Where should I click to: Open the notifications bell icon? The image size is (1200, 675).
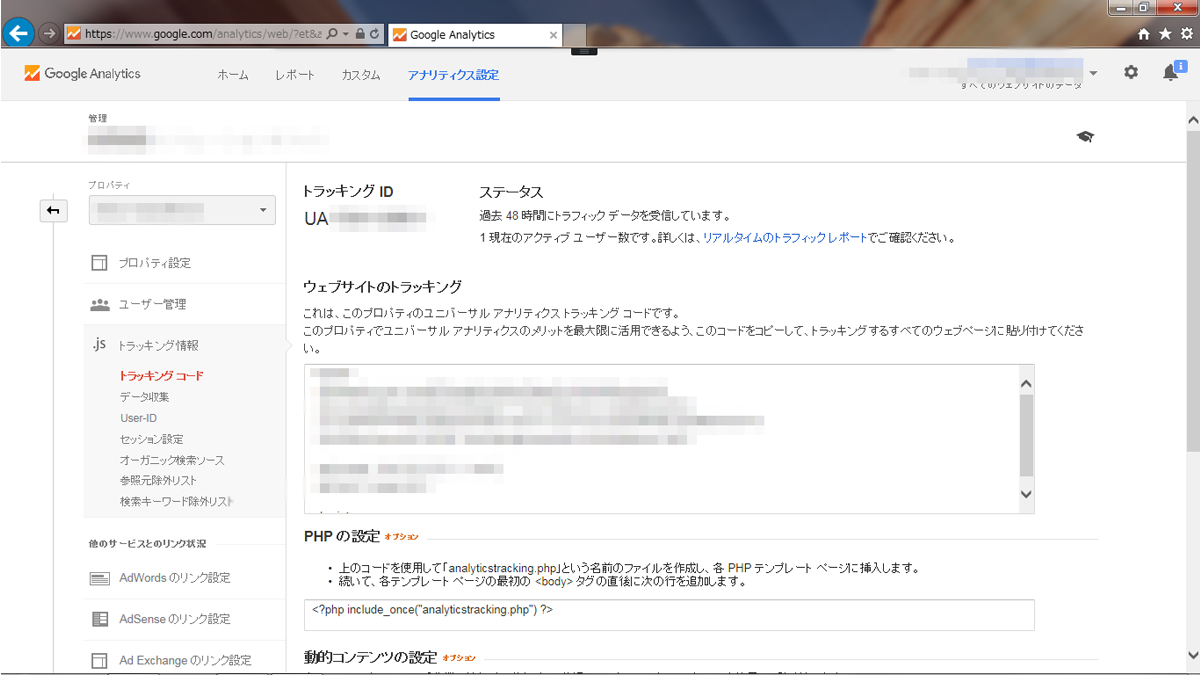1170,72
